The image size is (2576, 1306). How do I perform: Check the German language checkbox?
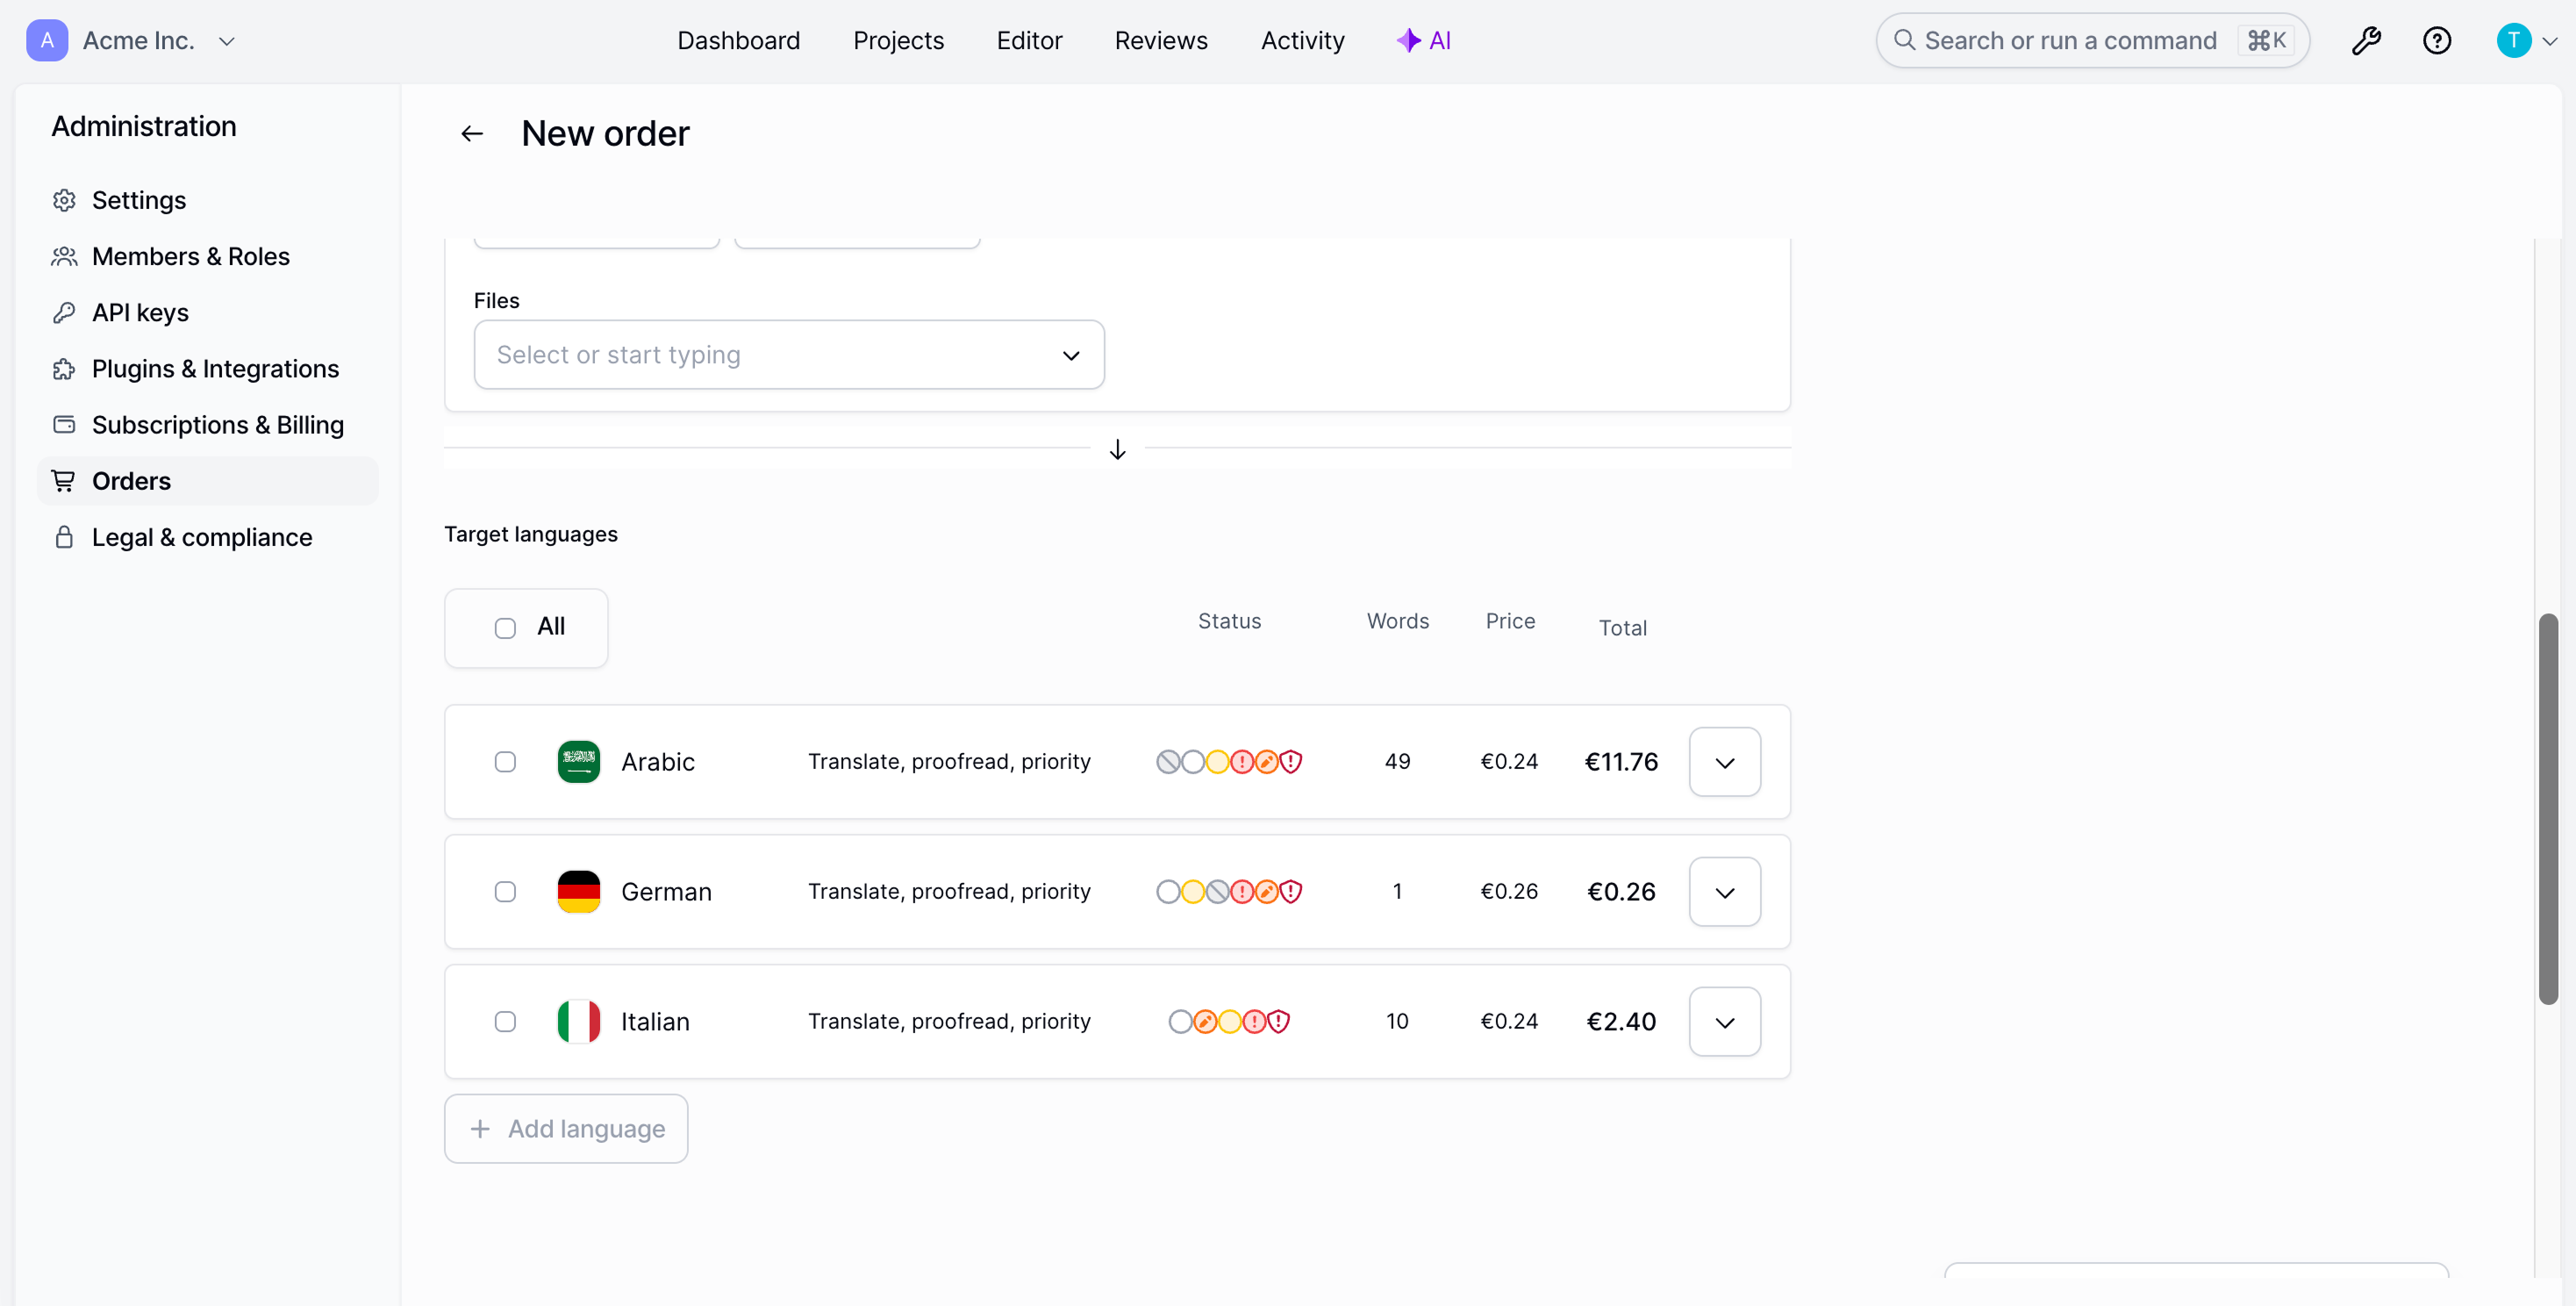pos(505,892)
